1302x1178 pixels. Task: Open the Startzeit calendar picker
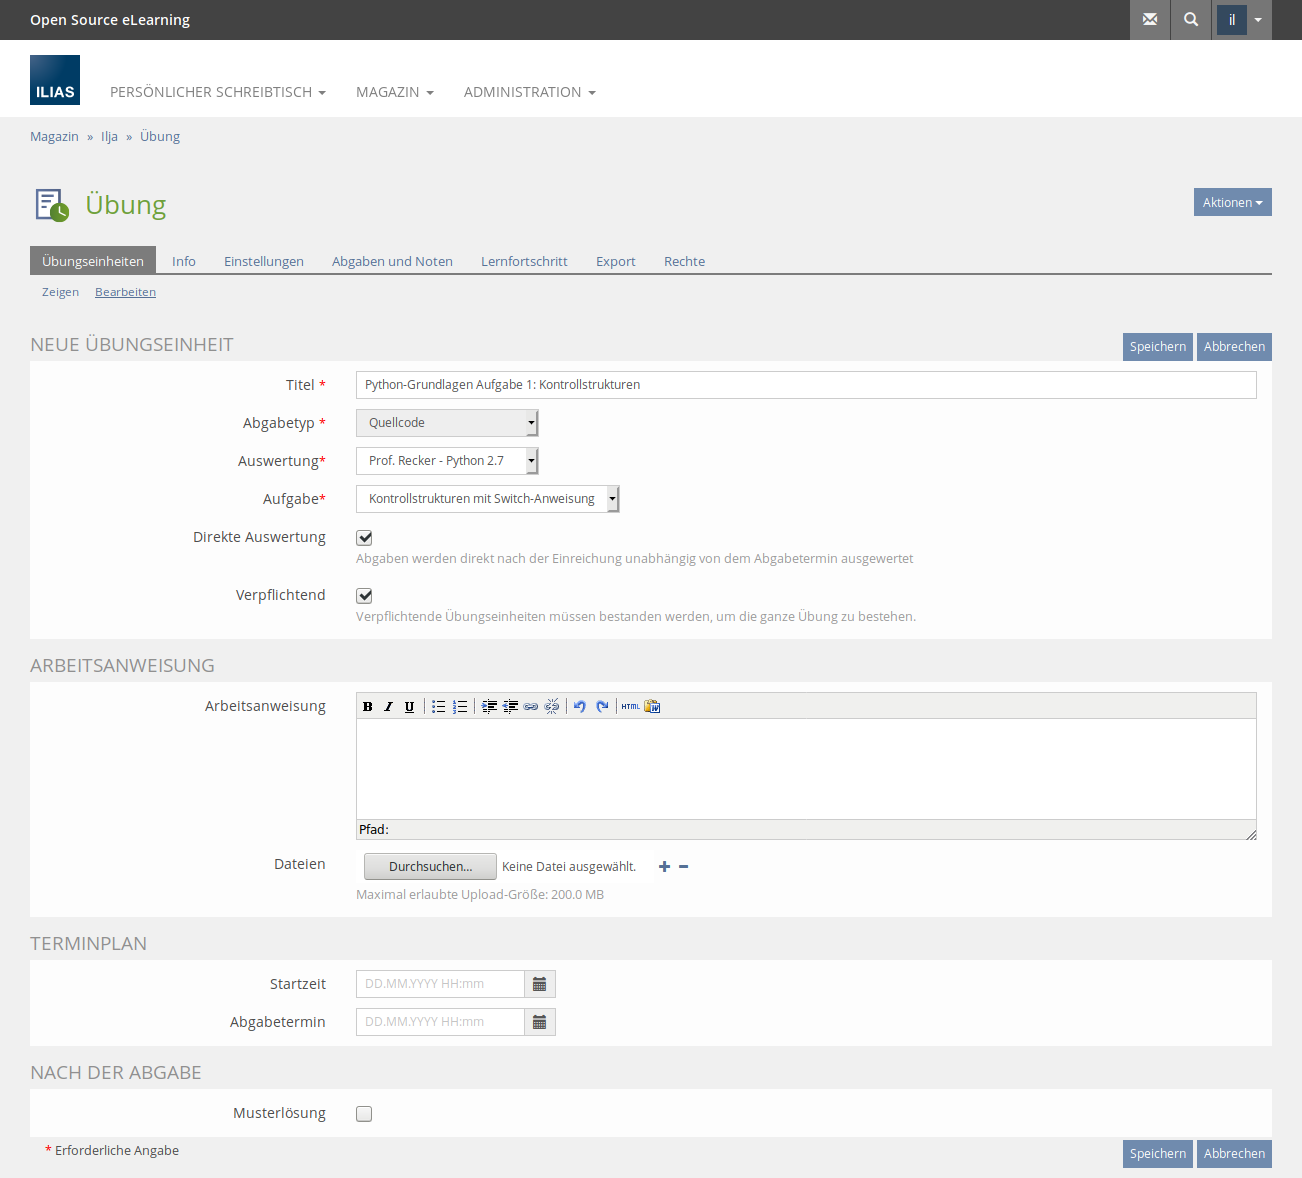[x=540, y=984]
